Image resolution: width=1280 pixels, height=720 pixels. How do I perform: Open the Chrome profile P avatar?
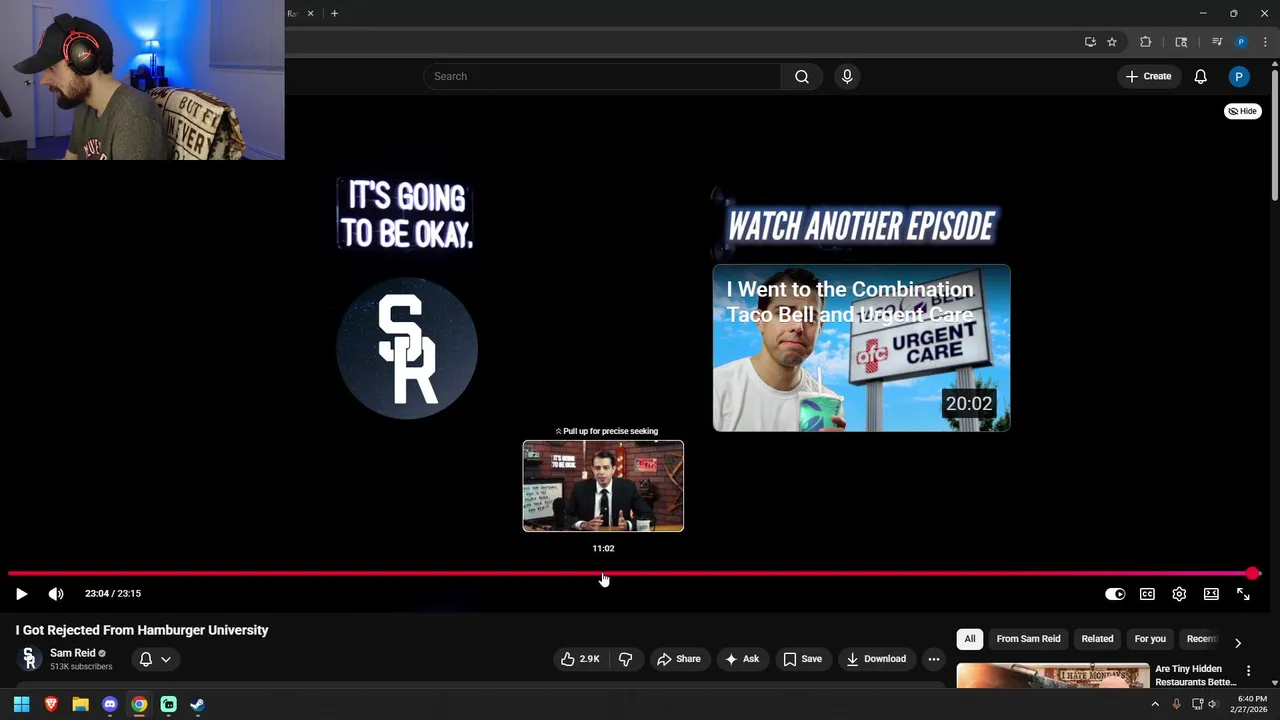[1241, 42]
